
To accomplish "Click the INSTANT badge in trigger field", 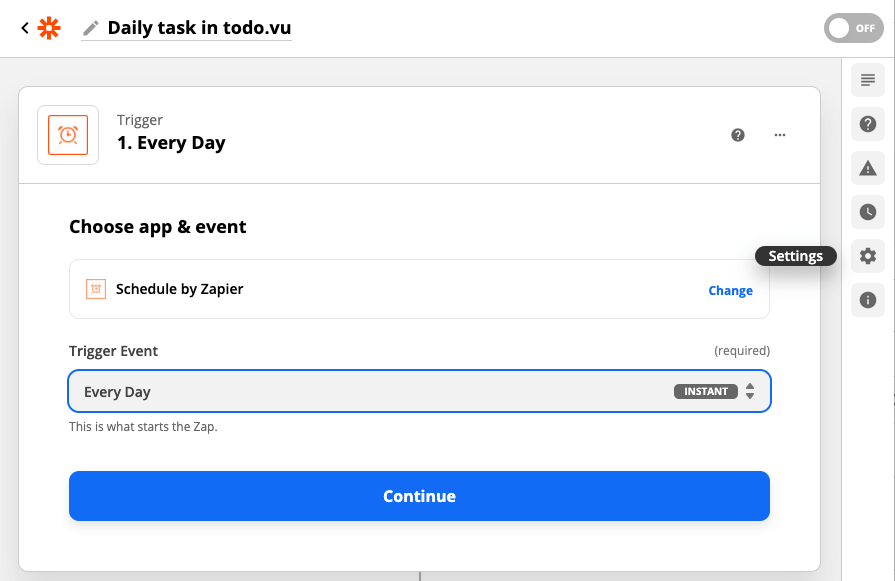I will click(705, 392).
